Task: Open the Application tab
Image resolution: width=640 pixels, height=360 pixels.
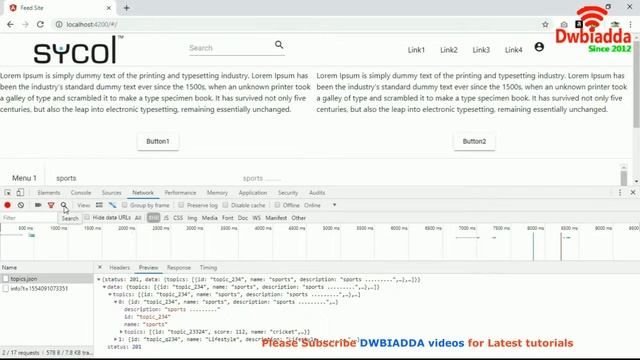Action: (x=253, y=193)
